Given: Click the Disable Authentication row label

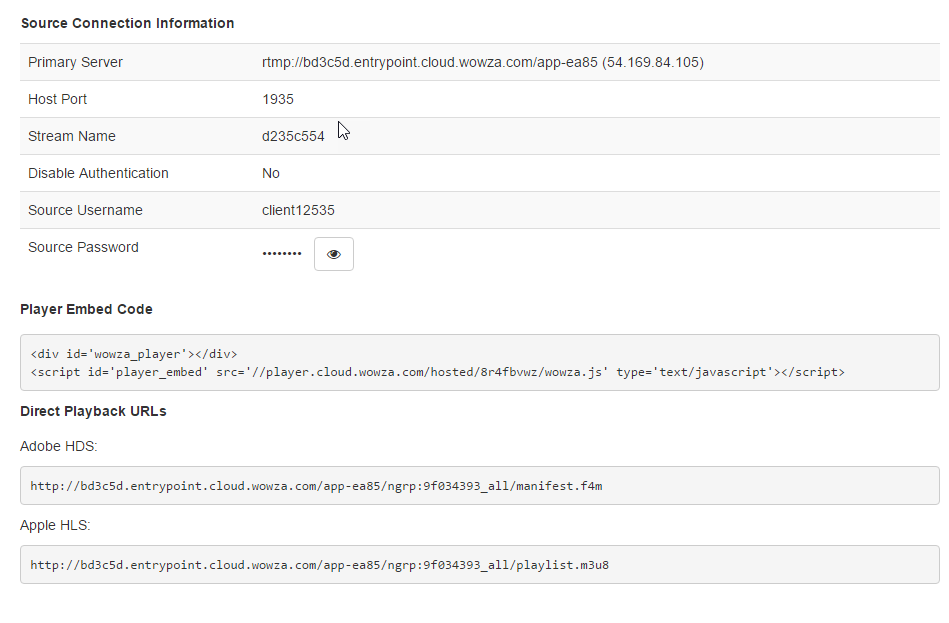Looking at the screenshot, I should 98,173.
